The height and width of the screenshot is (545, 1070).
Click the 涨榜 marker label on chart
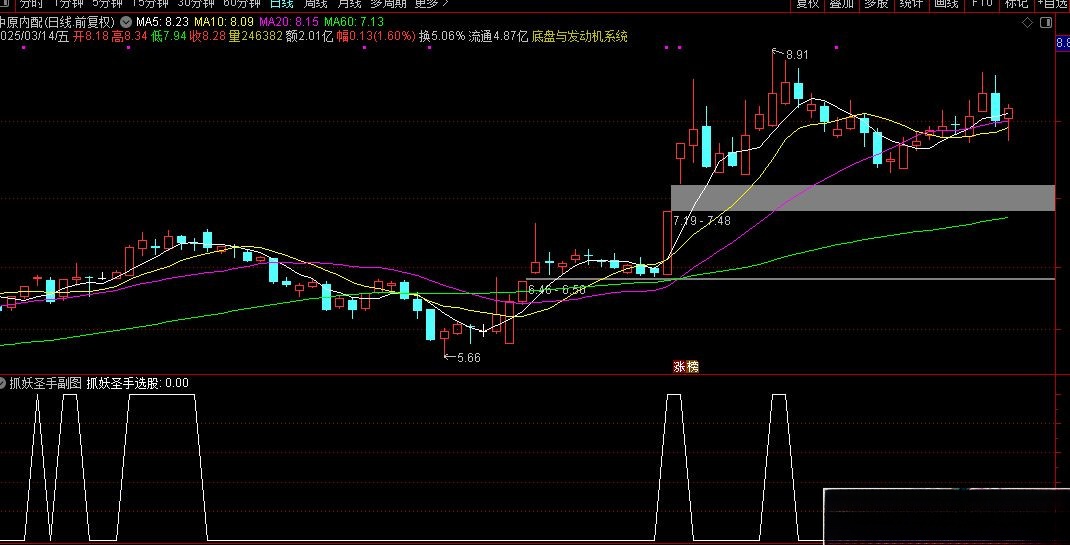pos(685,367)
